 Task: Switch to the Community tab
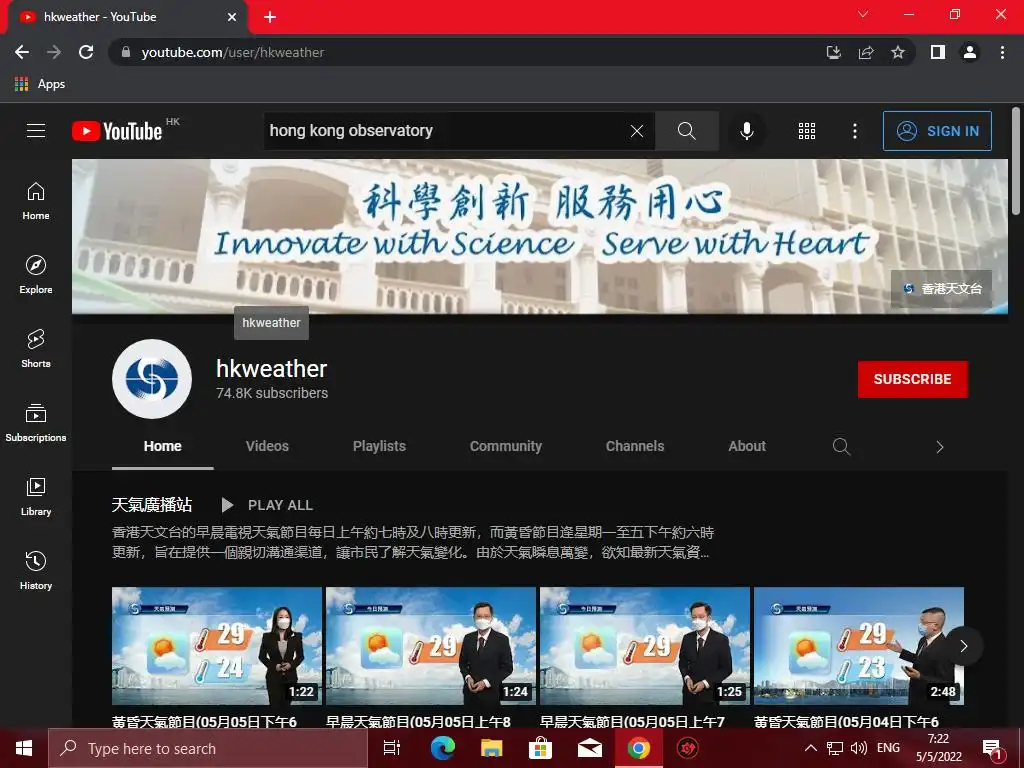click(x=506, y=446)
